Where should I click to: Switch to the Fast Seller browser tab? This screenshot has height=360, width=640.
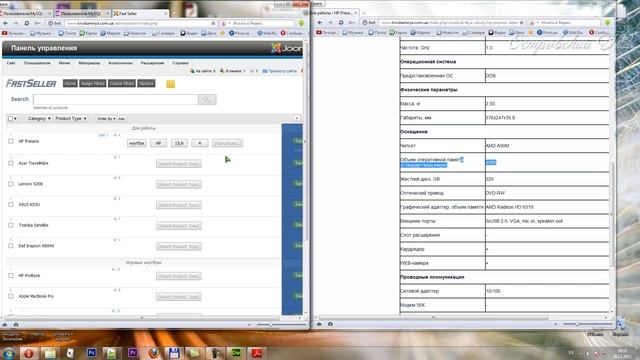[x=139, y=13]
